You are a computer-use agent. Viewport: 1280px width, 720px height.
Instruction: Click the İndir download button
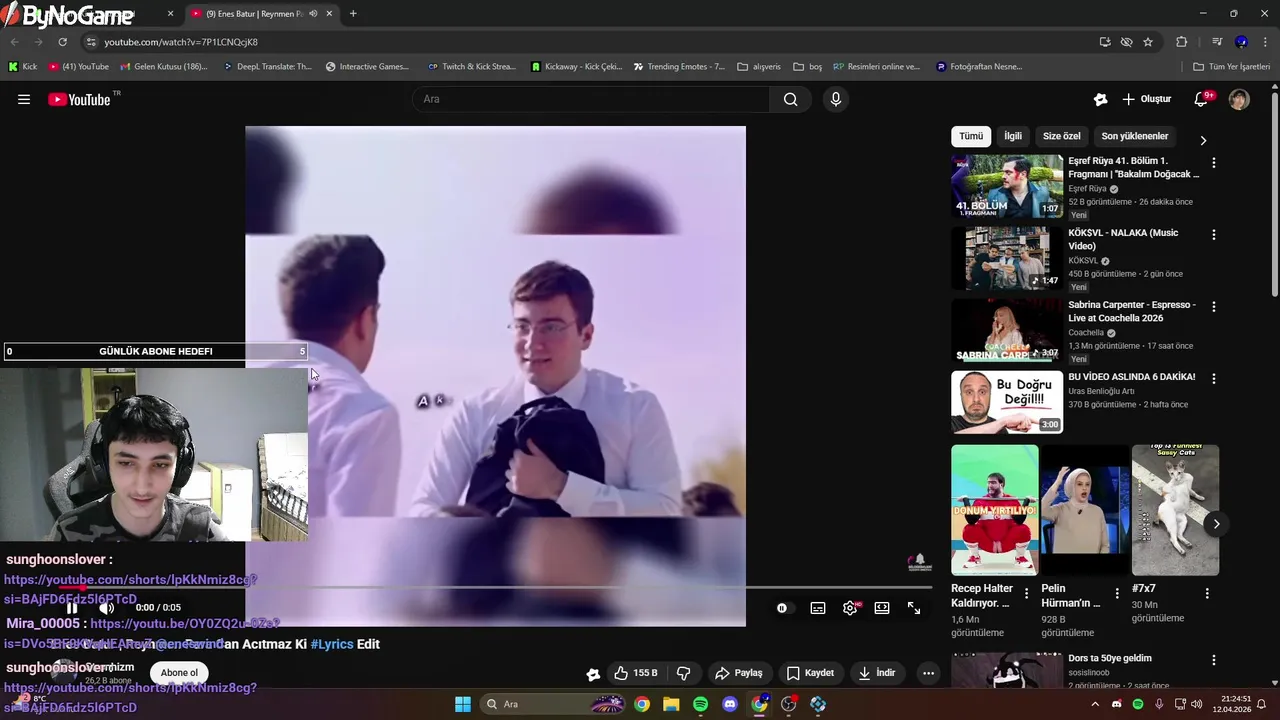coord(877,673)
